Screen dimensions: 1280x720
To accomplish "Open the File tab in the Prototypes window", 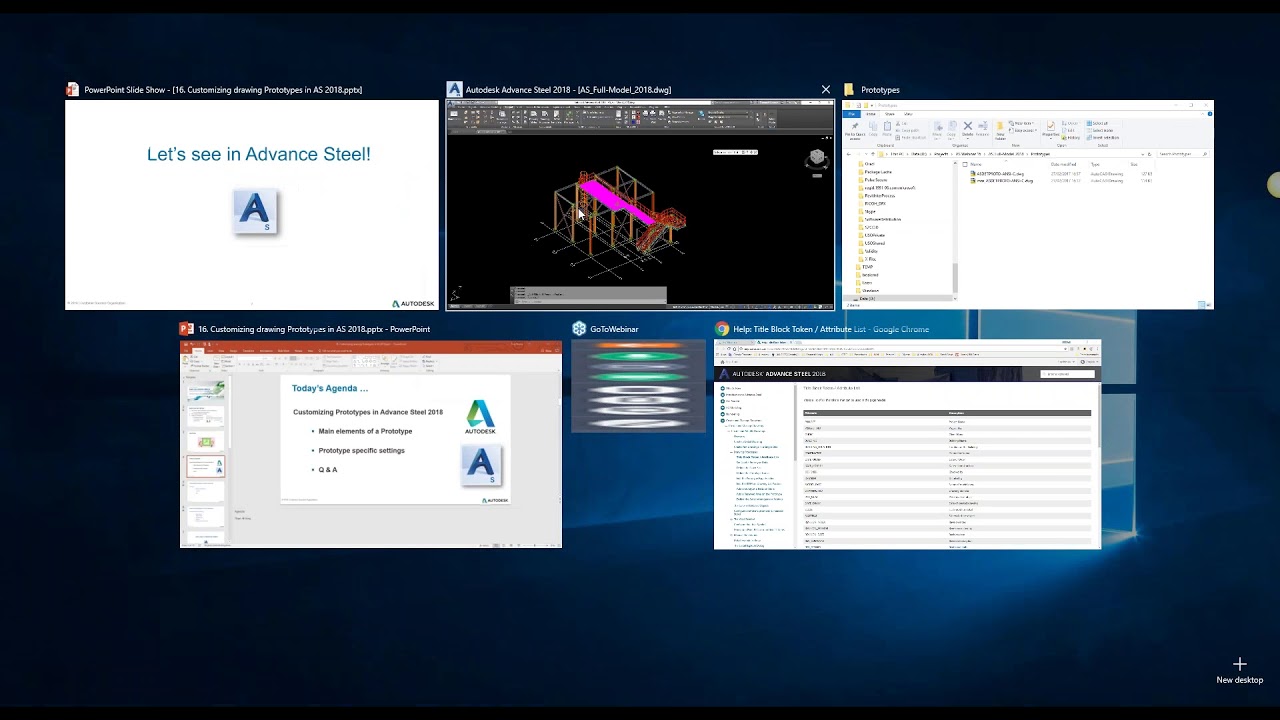I will click(851, 114).
